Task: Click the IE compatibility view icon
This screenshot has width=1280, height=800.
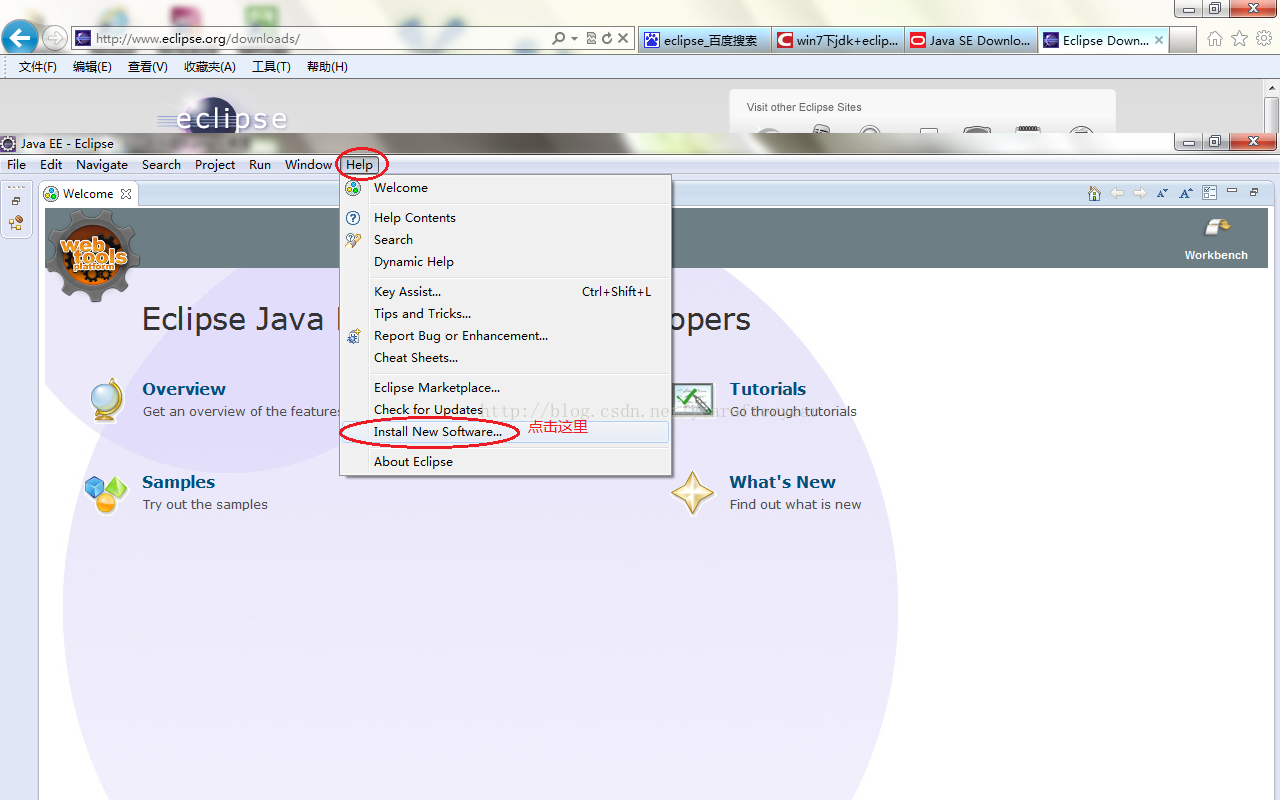Action: click(x=591, y=39)
